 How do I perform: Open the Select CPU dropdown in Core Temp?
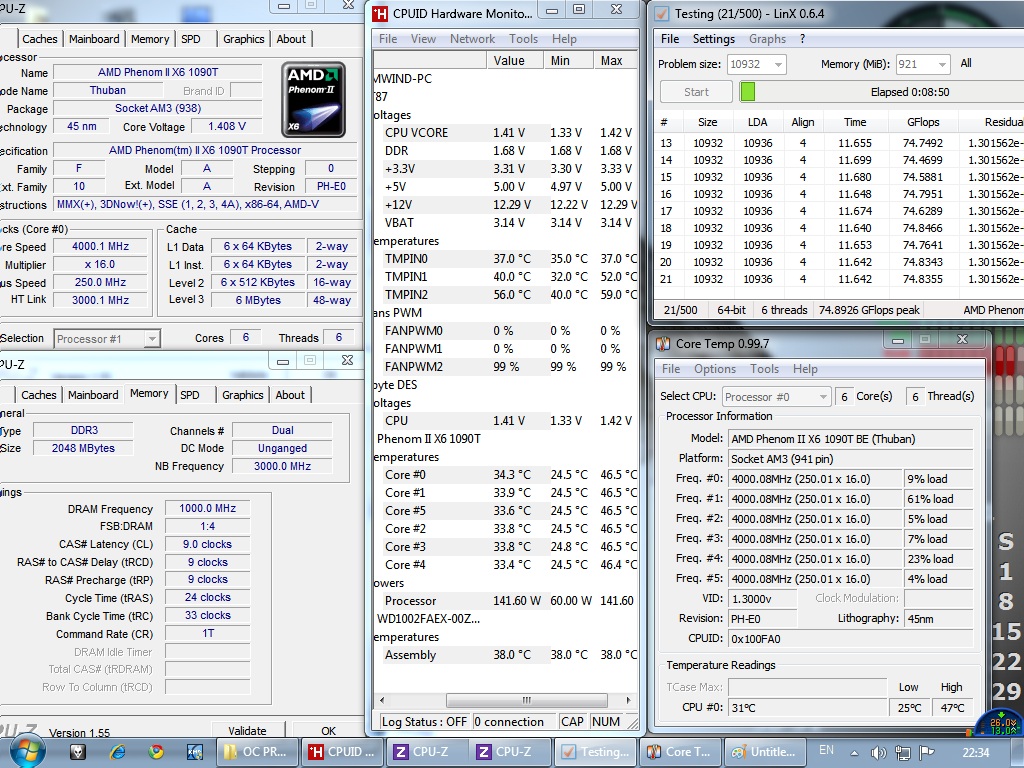tap(823, 397)
